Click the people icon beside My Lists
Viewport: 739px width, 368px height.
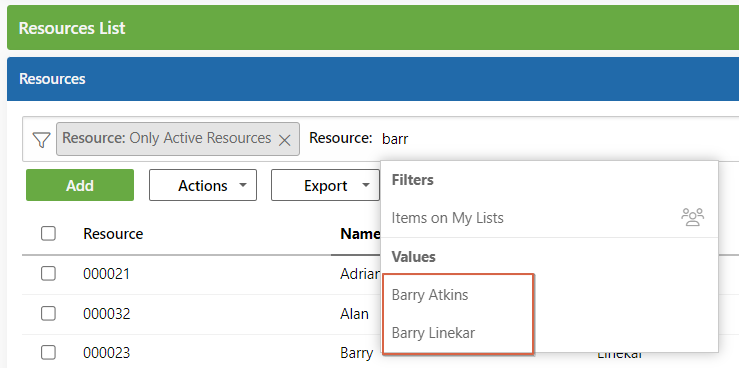point(692,217)
